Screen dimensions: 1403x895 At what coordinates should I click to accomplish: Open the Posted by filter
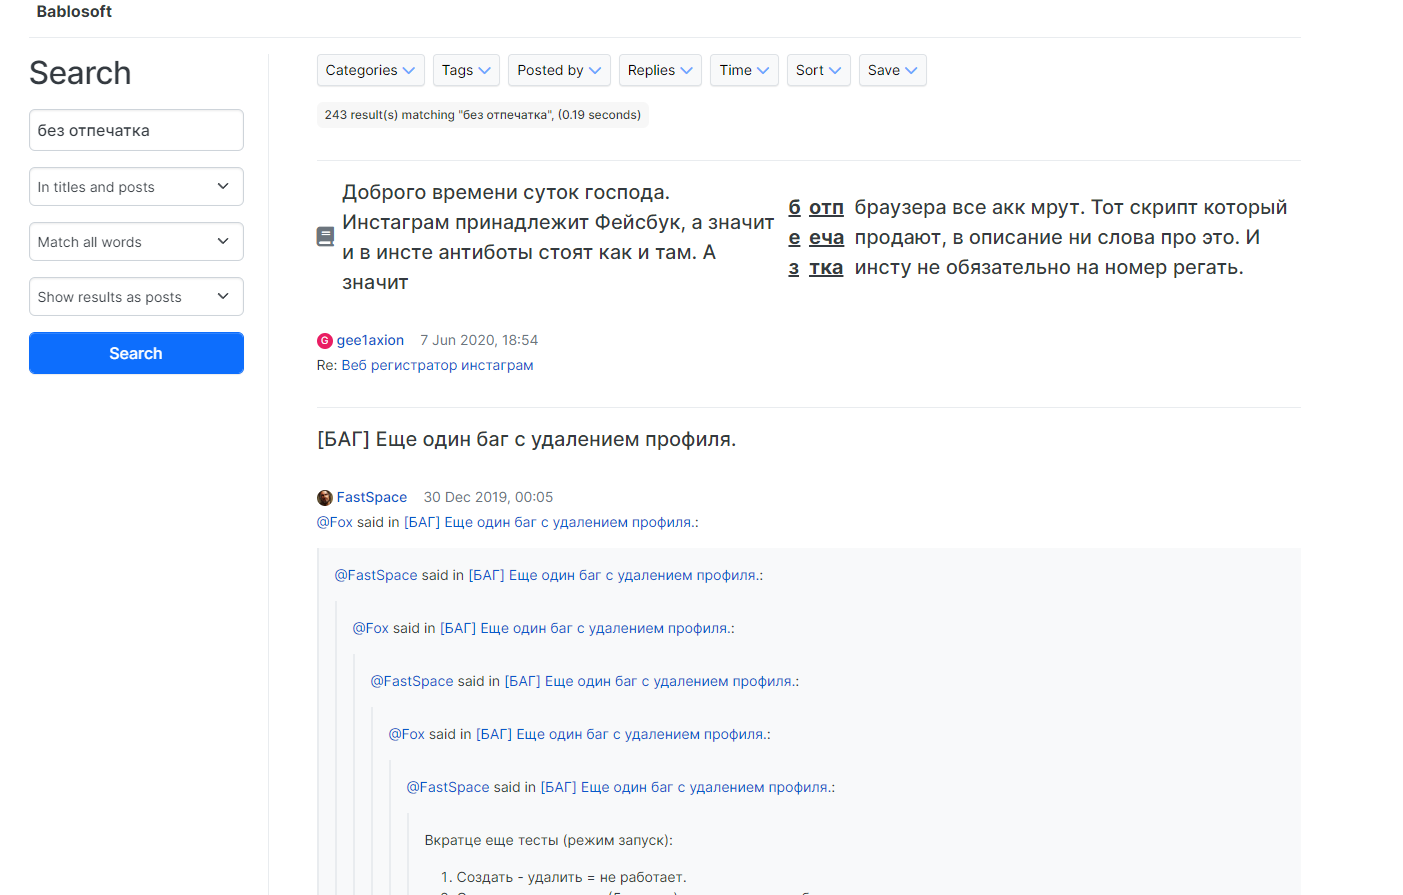pyautogui.click(x=559, y=70)
